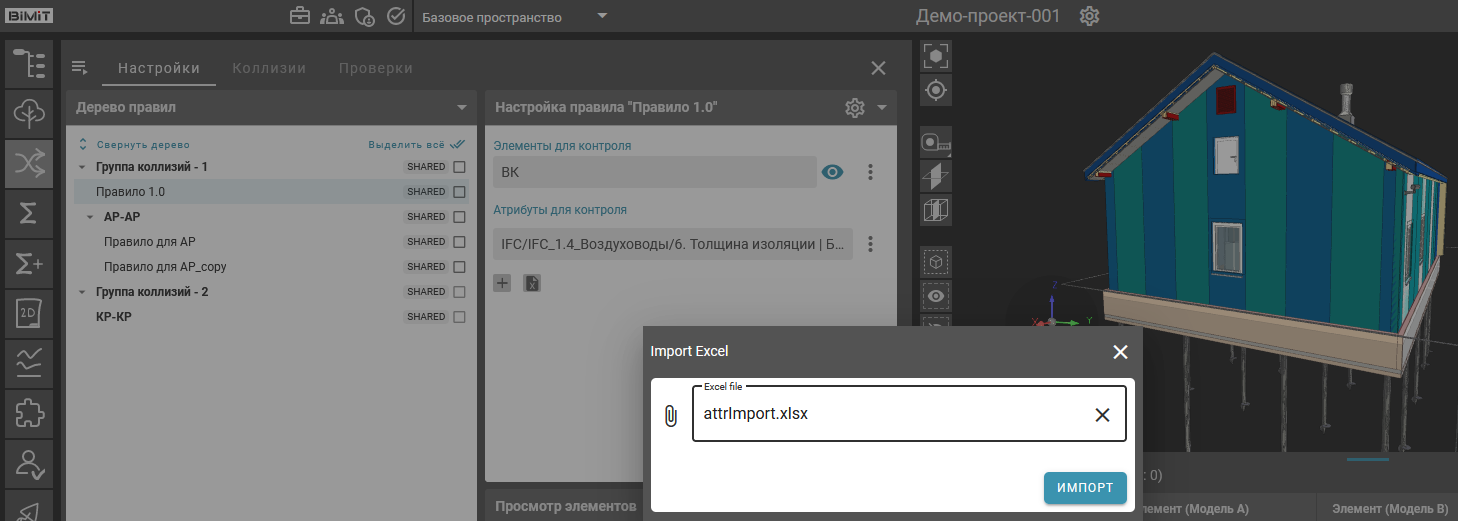This screenshot has height=521, width=1458.
Task: Click the fit-to-view frame icon
Action: tap(936, 55)
